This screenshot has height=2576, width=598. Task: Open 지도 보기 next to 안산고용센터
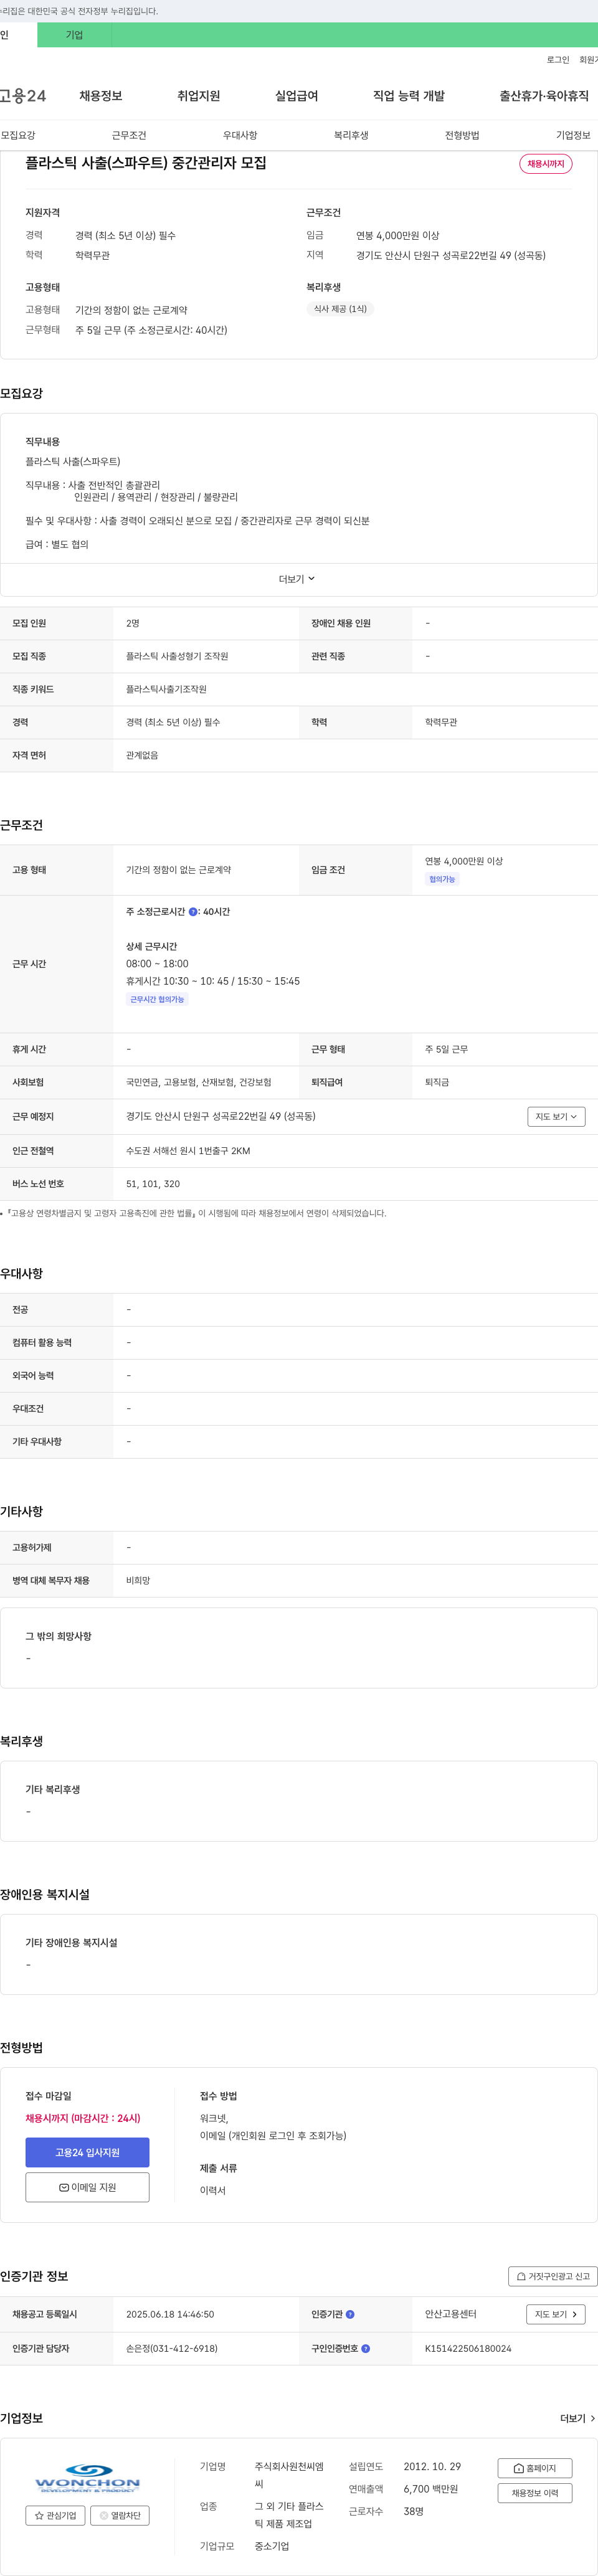[555, 2314]
